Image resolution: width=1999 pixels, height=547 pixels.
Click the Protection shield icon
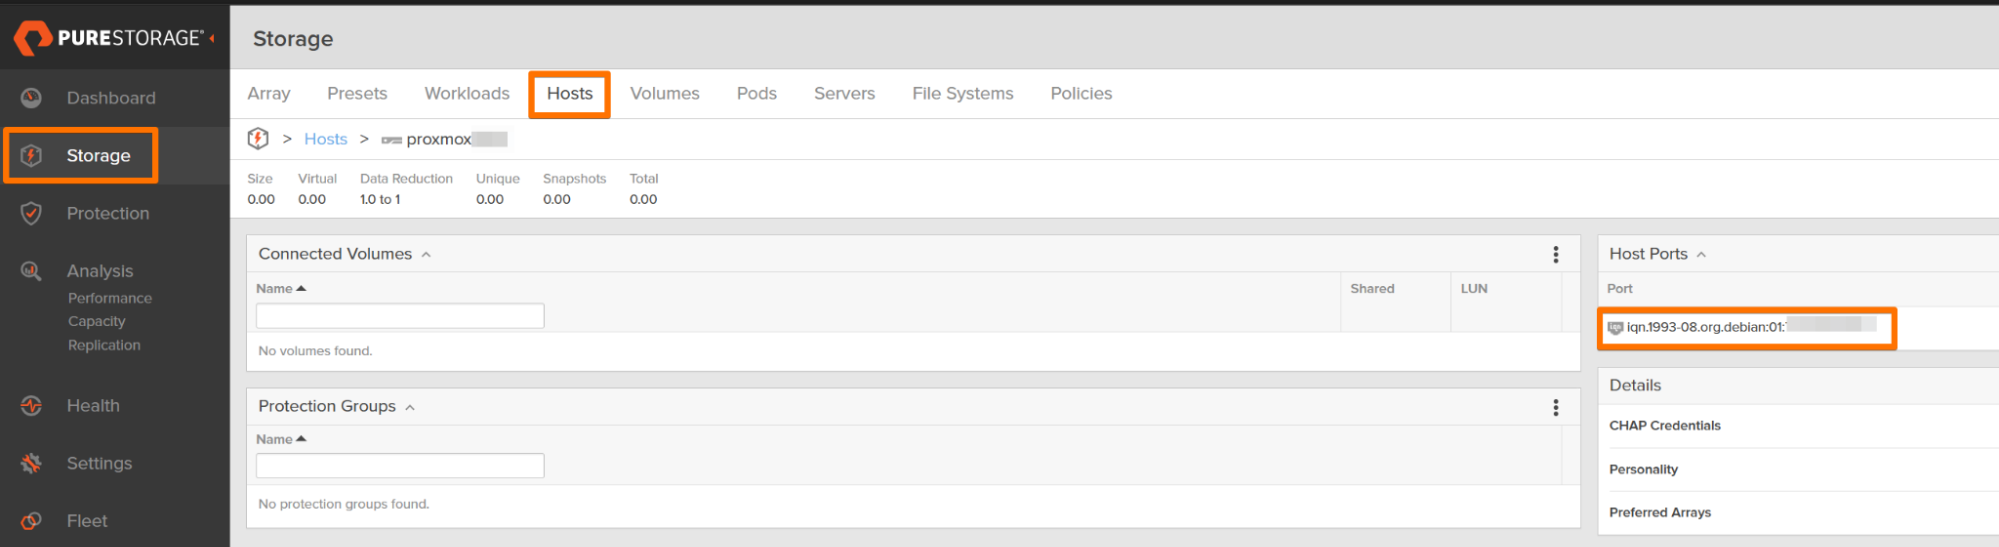coord(32,213)
